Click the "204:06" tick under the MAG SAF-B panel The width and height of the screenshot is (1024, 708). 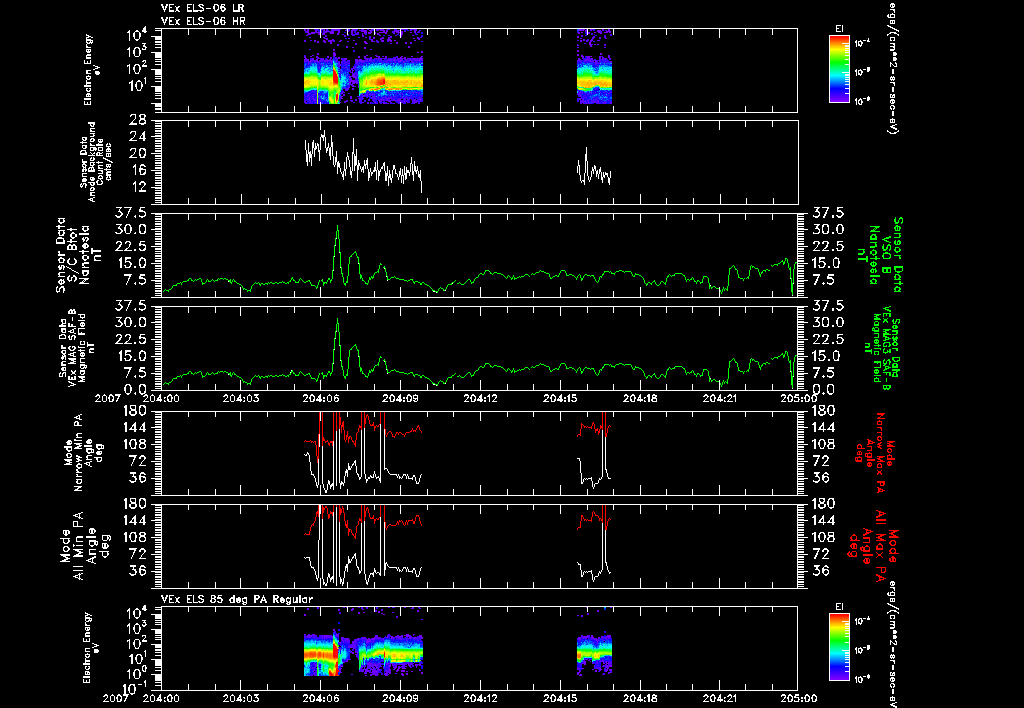click(x=321, y=398)
